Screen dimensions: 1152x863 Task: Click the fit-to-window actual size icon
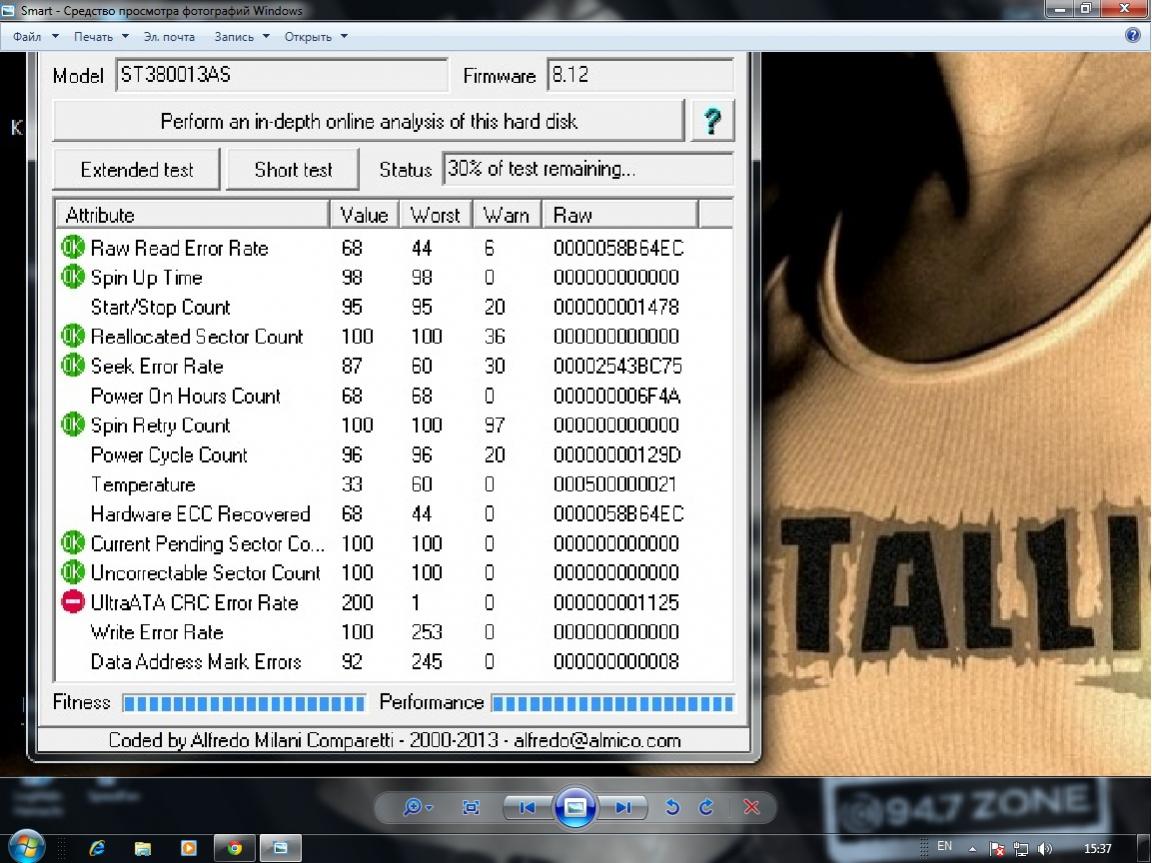pos(471,807)
